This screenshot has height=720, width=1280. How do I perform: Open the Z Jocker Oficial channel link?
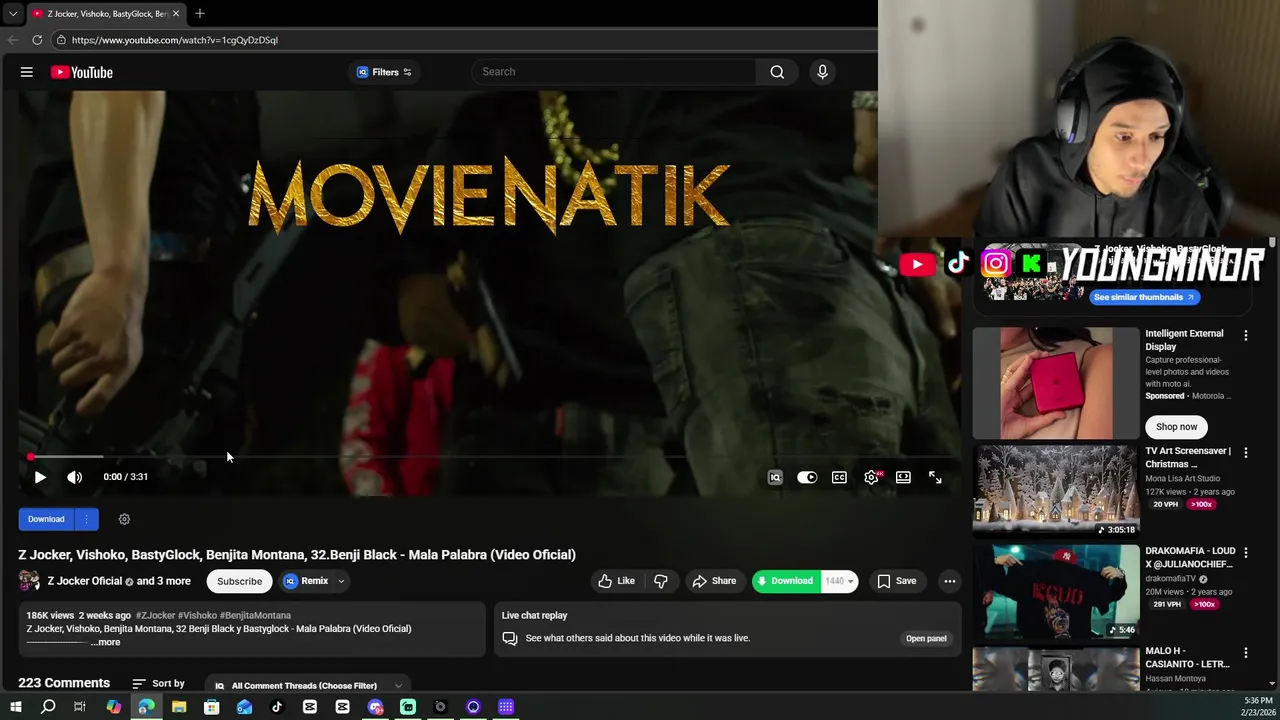click(85, 581)
